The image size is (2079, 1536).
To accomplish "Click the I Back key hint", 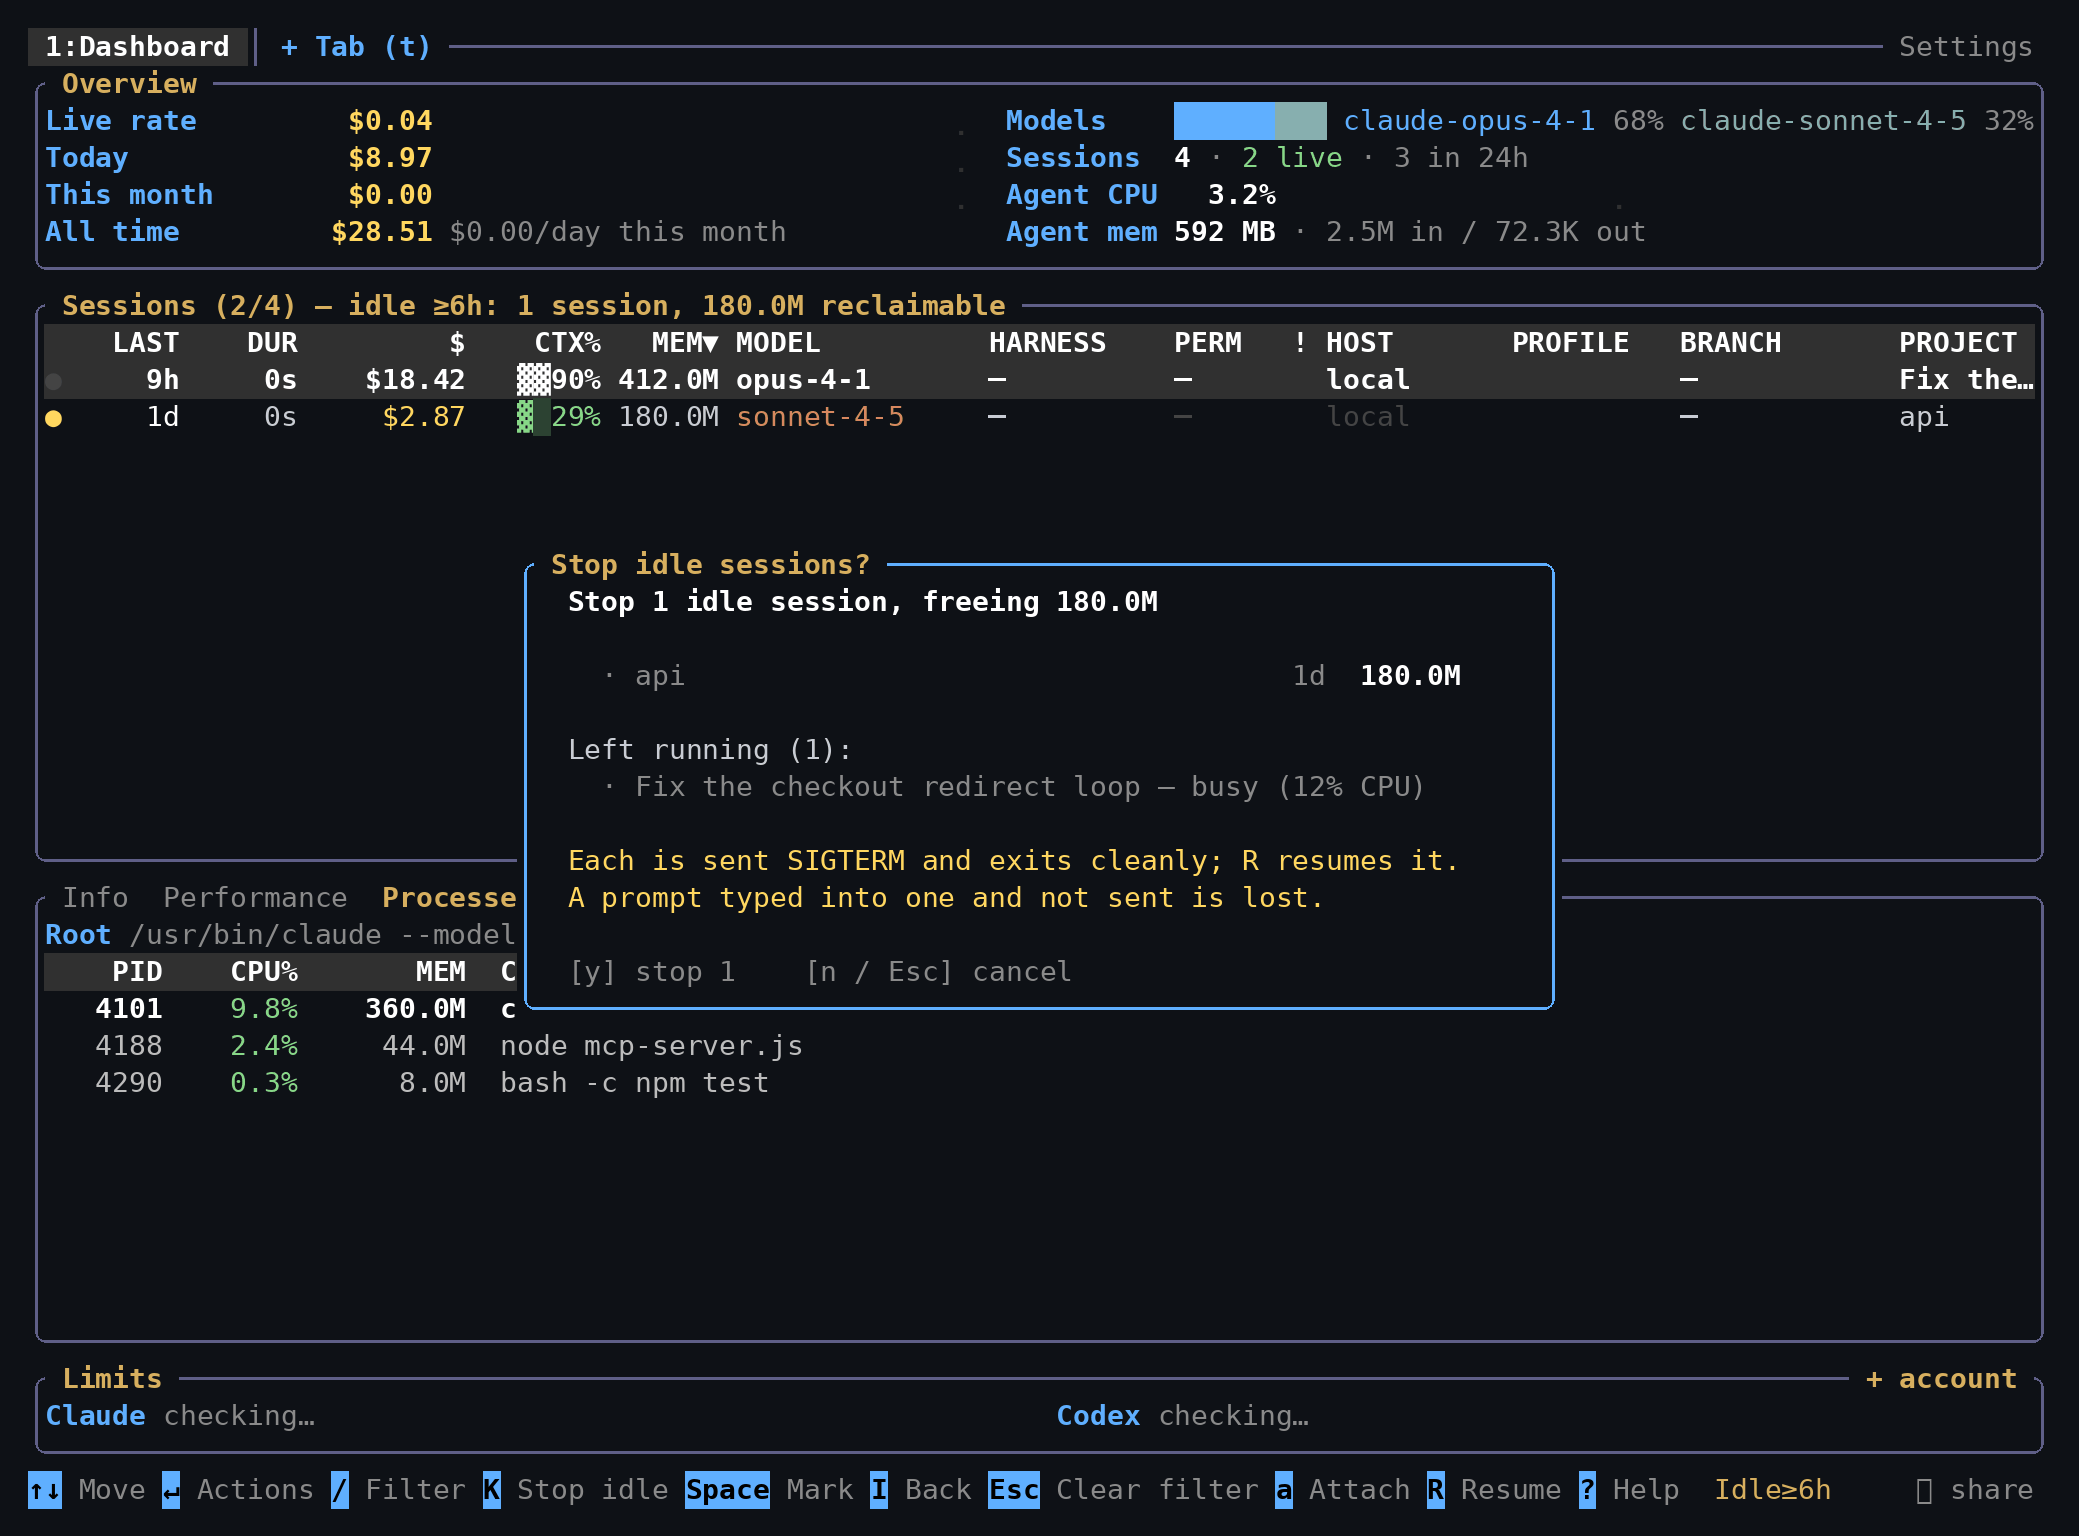I will 920,1489.
